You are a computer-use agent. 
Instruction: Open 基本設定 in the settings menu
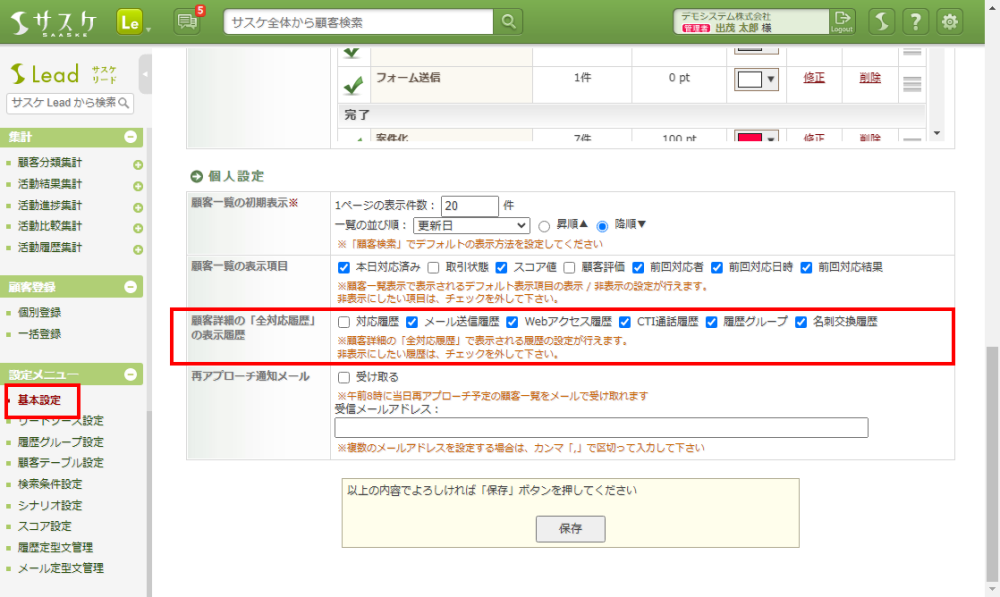pyautogui.click(x=39, y=400)
